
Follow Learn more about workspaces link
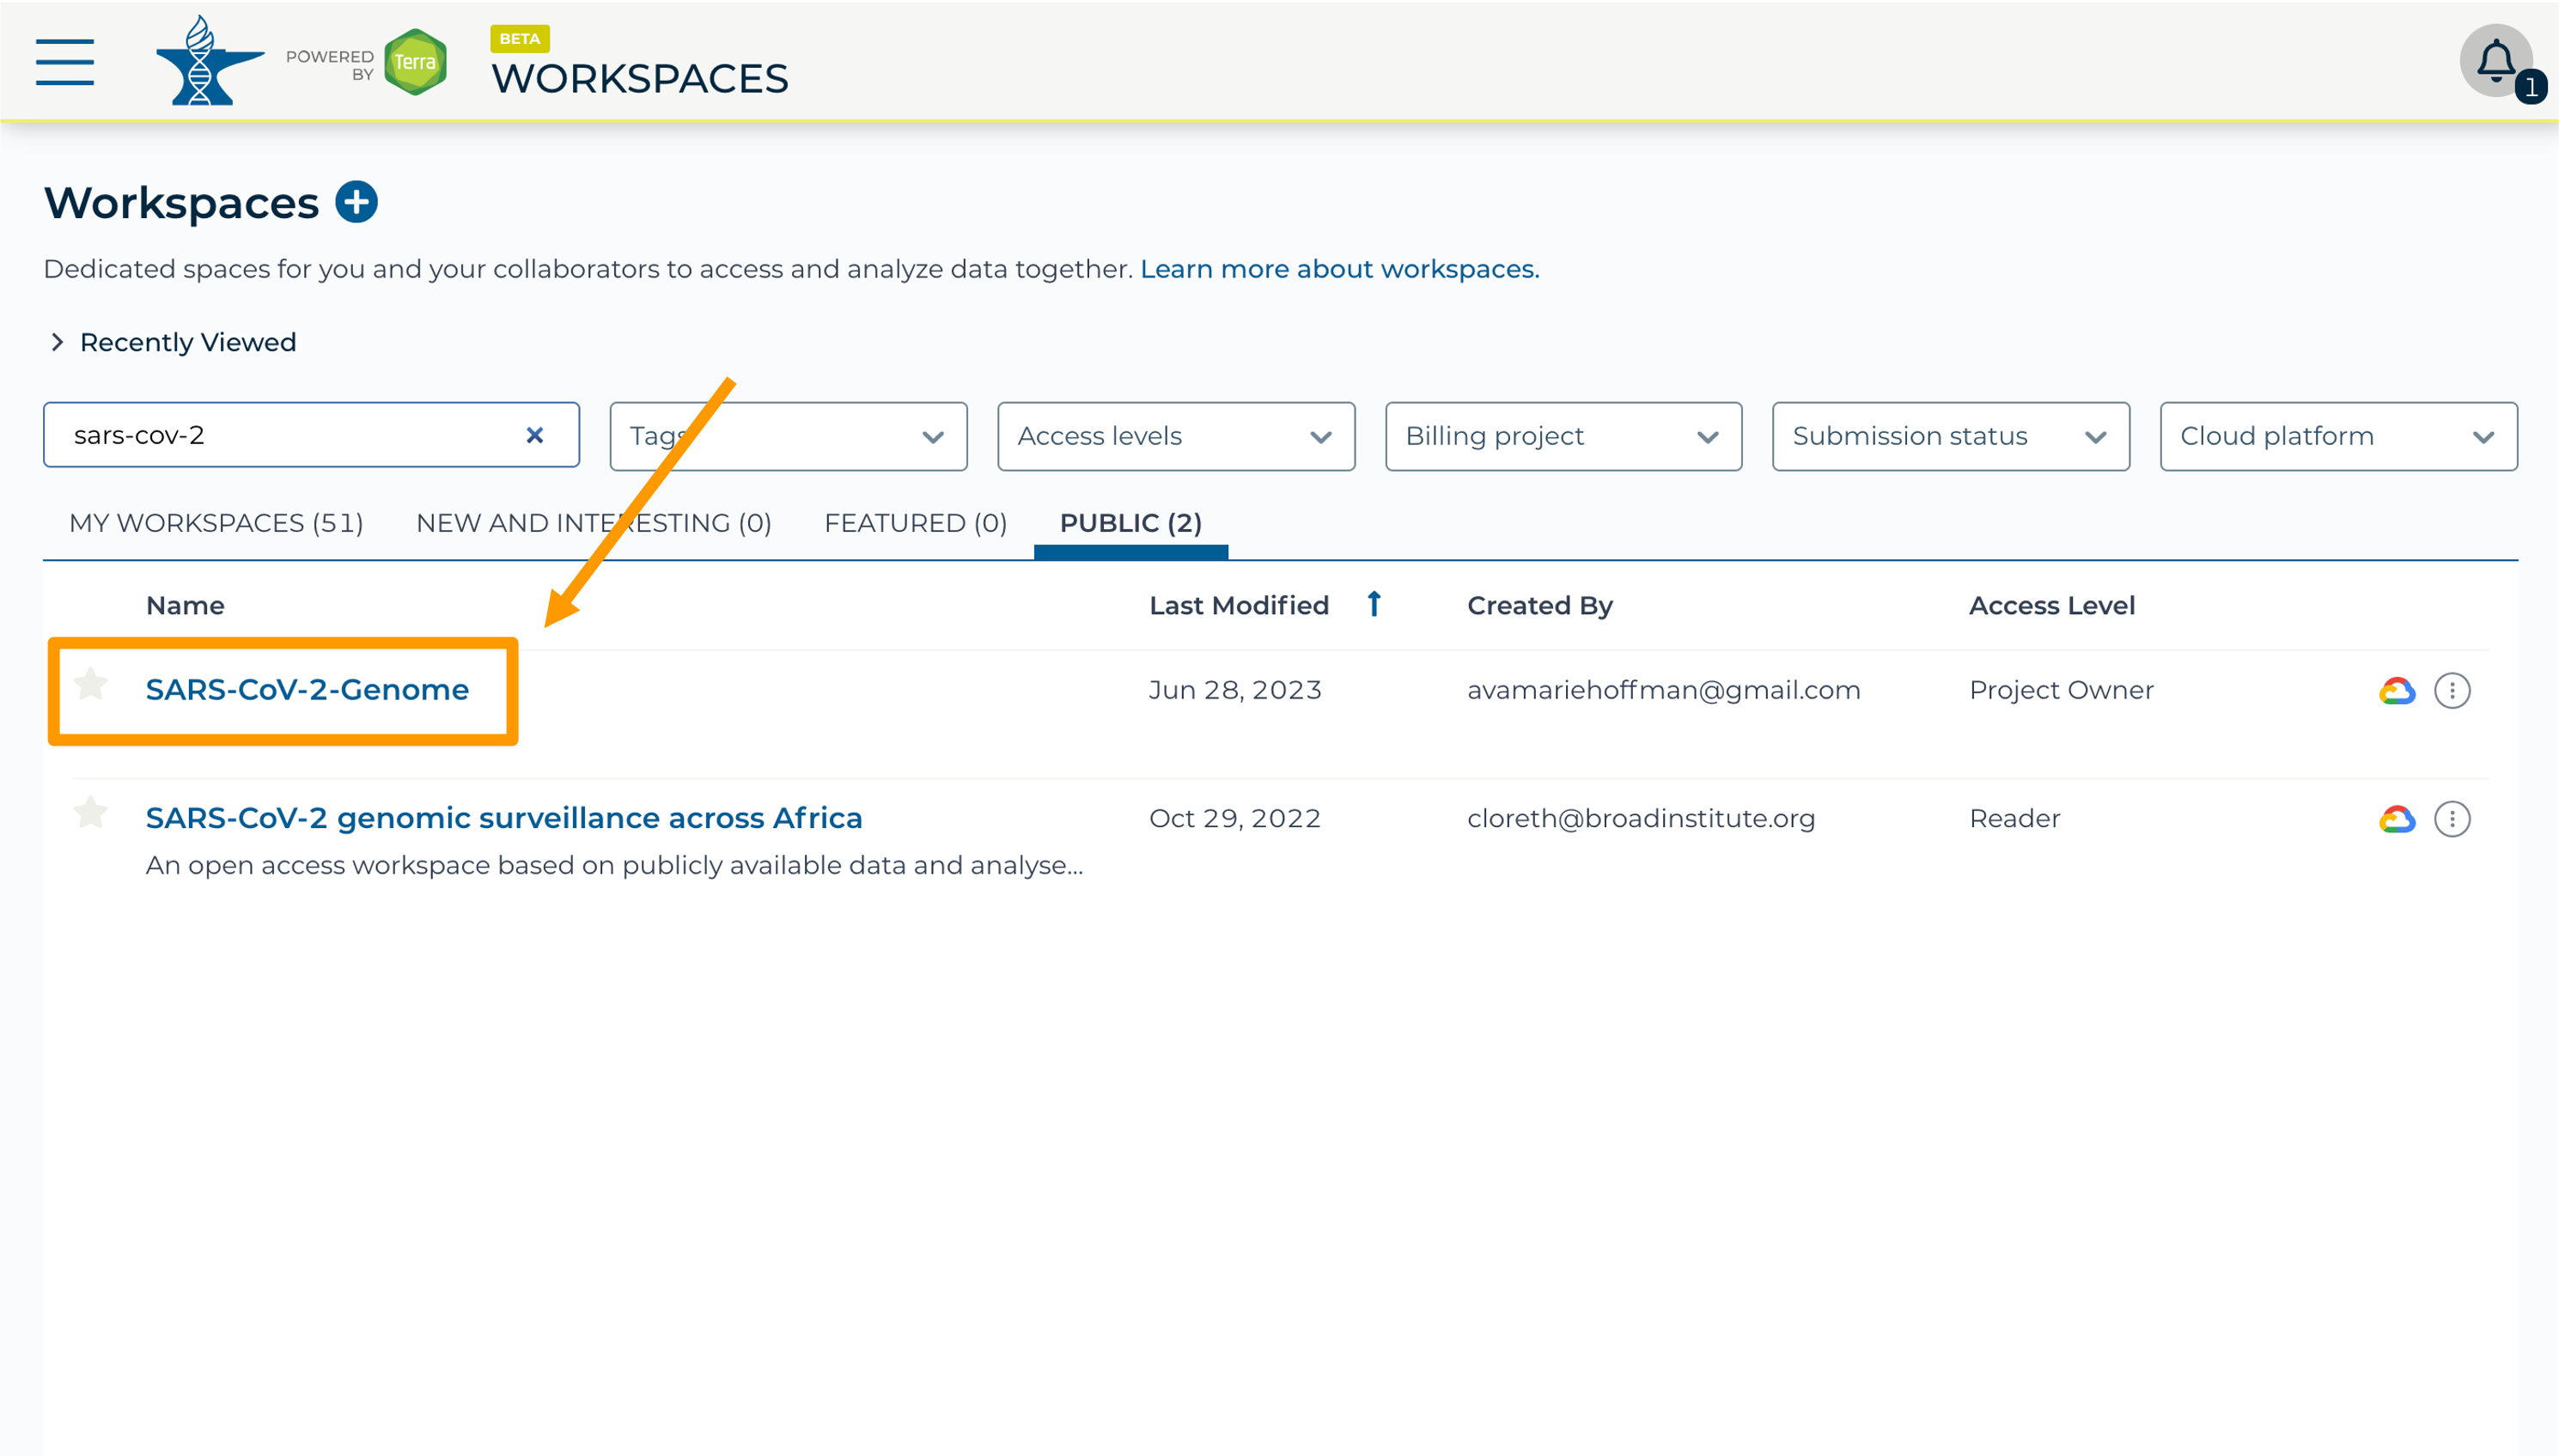pyautogui.click(x=1340, y=269)
